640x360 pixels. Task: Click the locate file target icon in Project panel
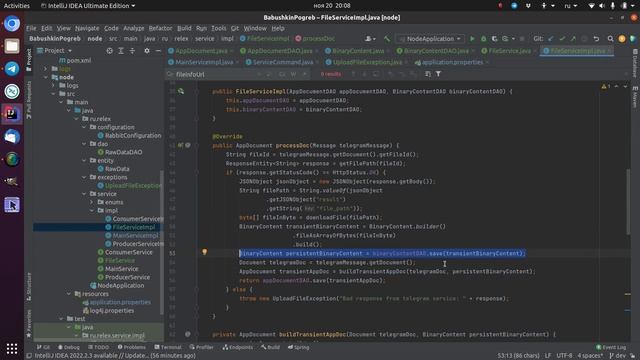click(109, 51)
